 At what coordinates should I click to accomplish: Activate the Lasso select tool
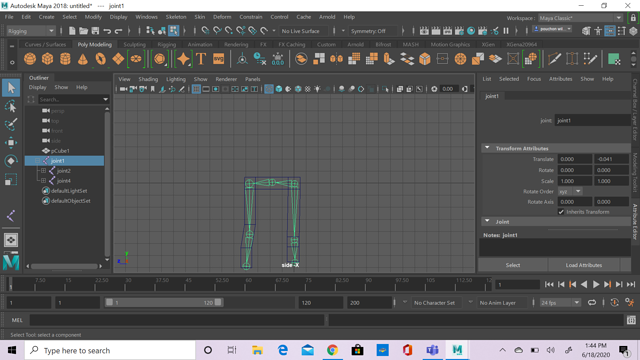pos(11,107)
